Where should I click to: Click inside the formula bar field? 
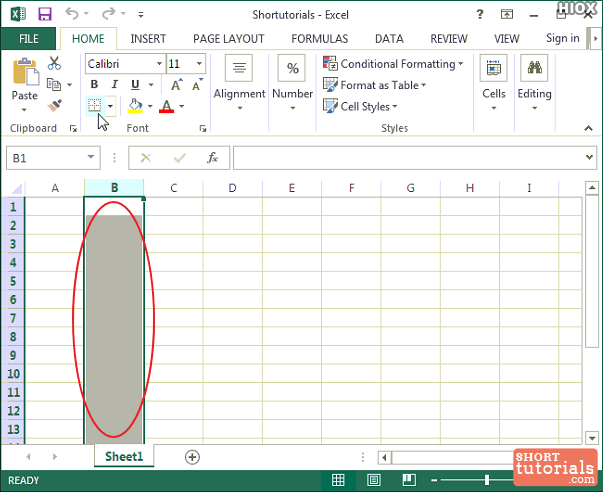tap(408, 158)
